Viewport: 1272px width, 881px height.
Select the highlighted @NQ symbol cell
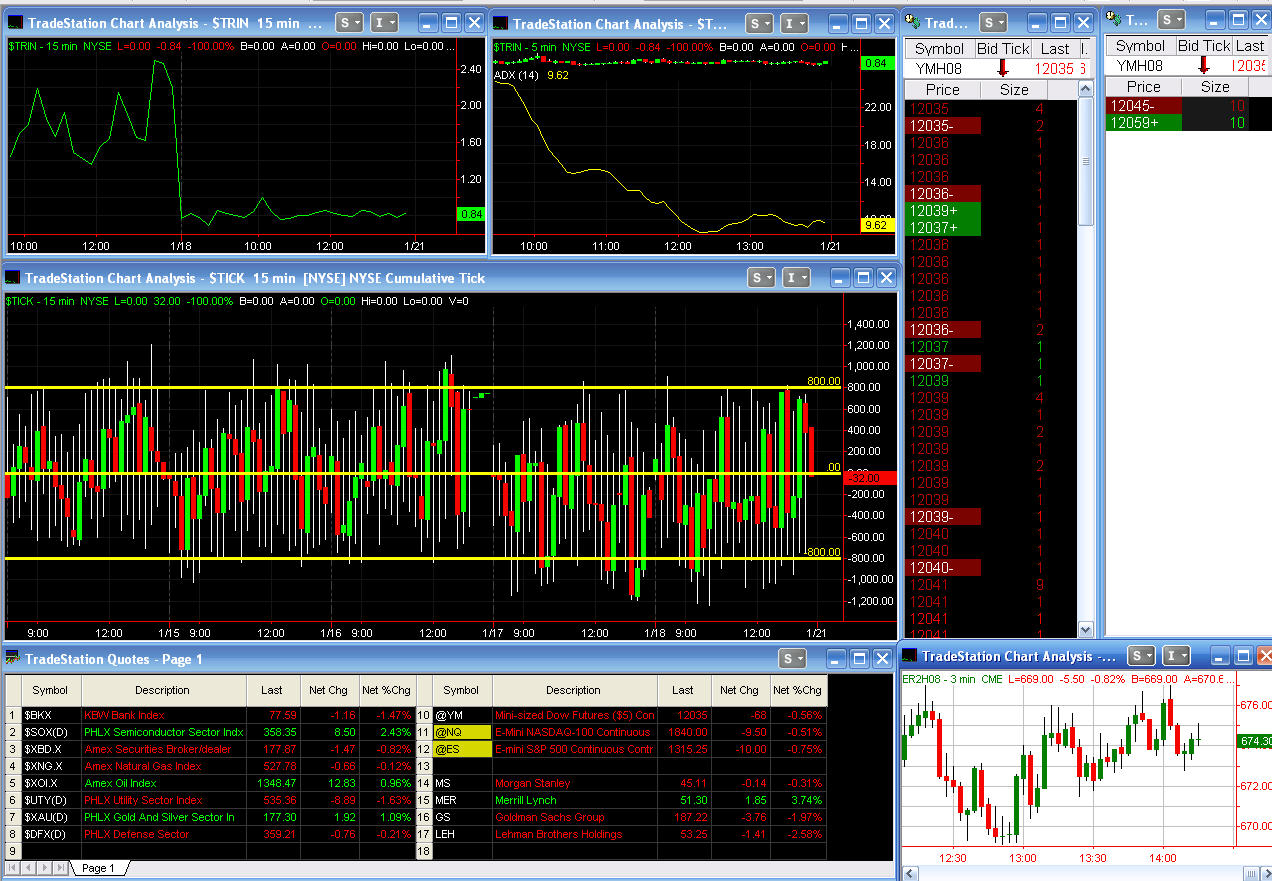point(461,733)
